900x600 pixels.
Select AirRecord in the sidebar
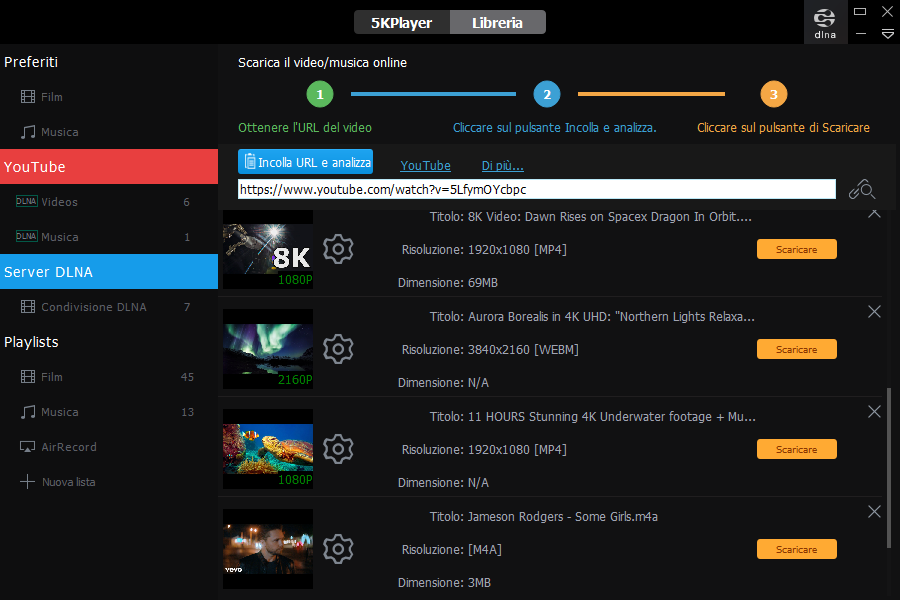(68, 447)
